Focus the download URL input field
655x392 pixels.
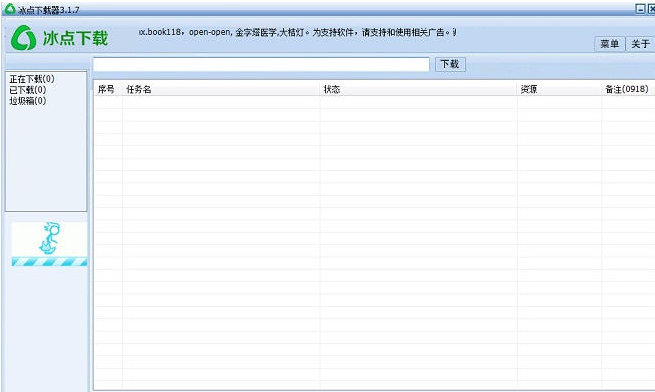click(x=261, y=64)
